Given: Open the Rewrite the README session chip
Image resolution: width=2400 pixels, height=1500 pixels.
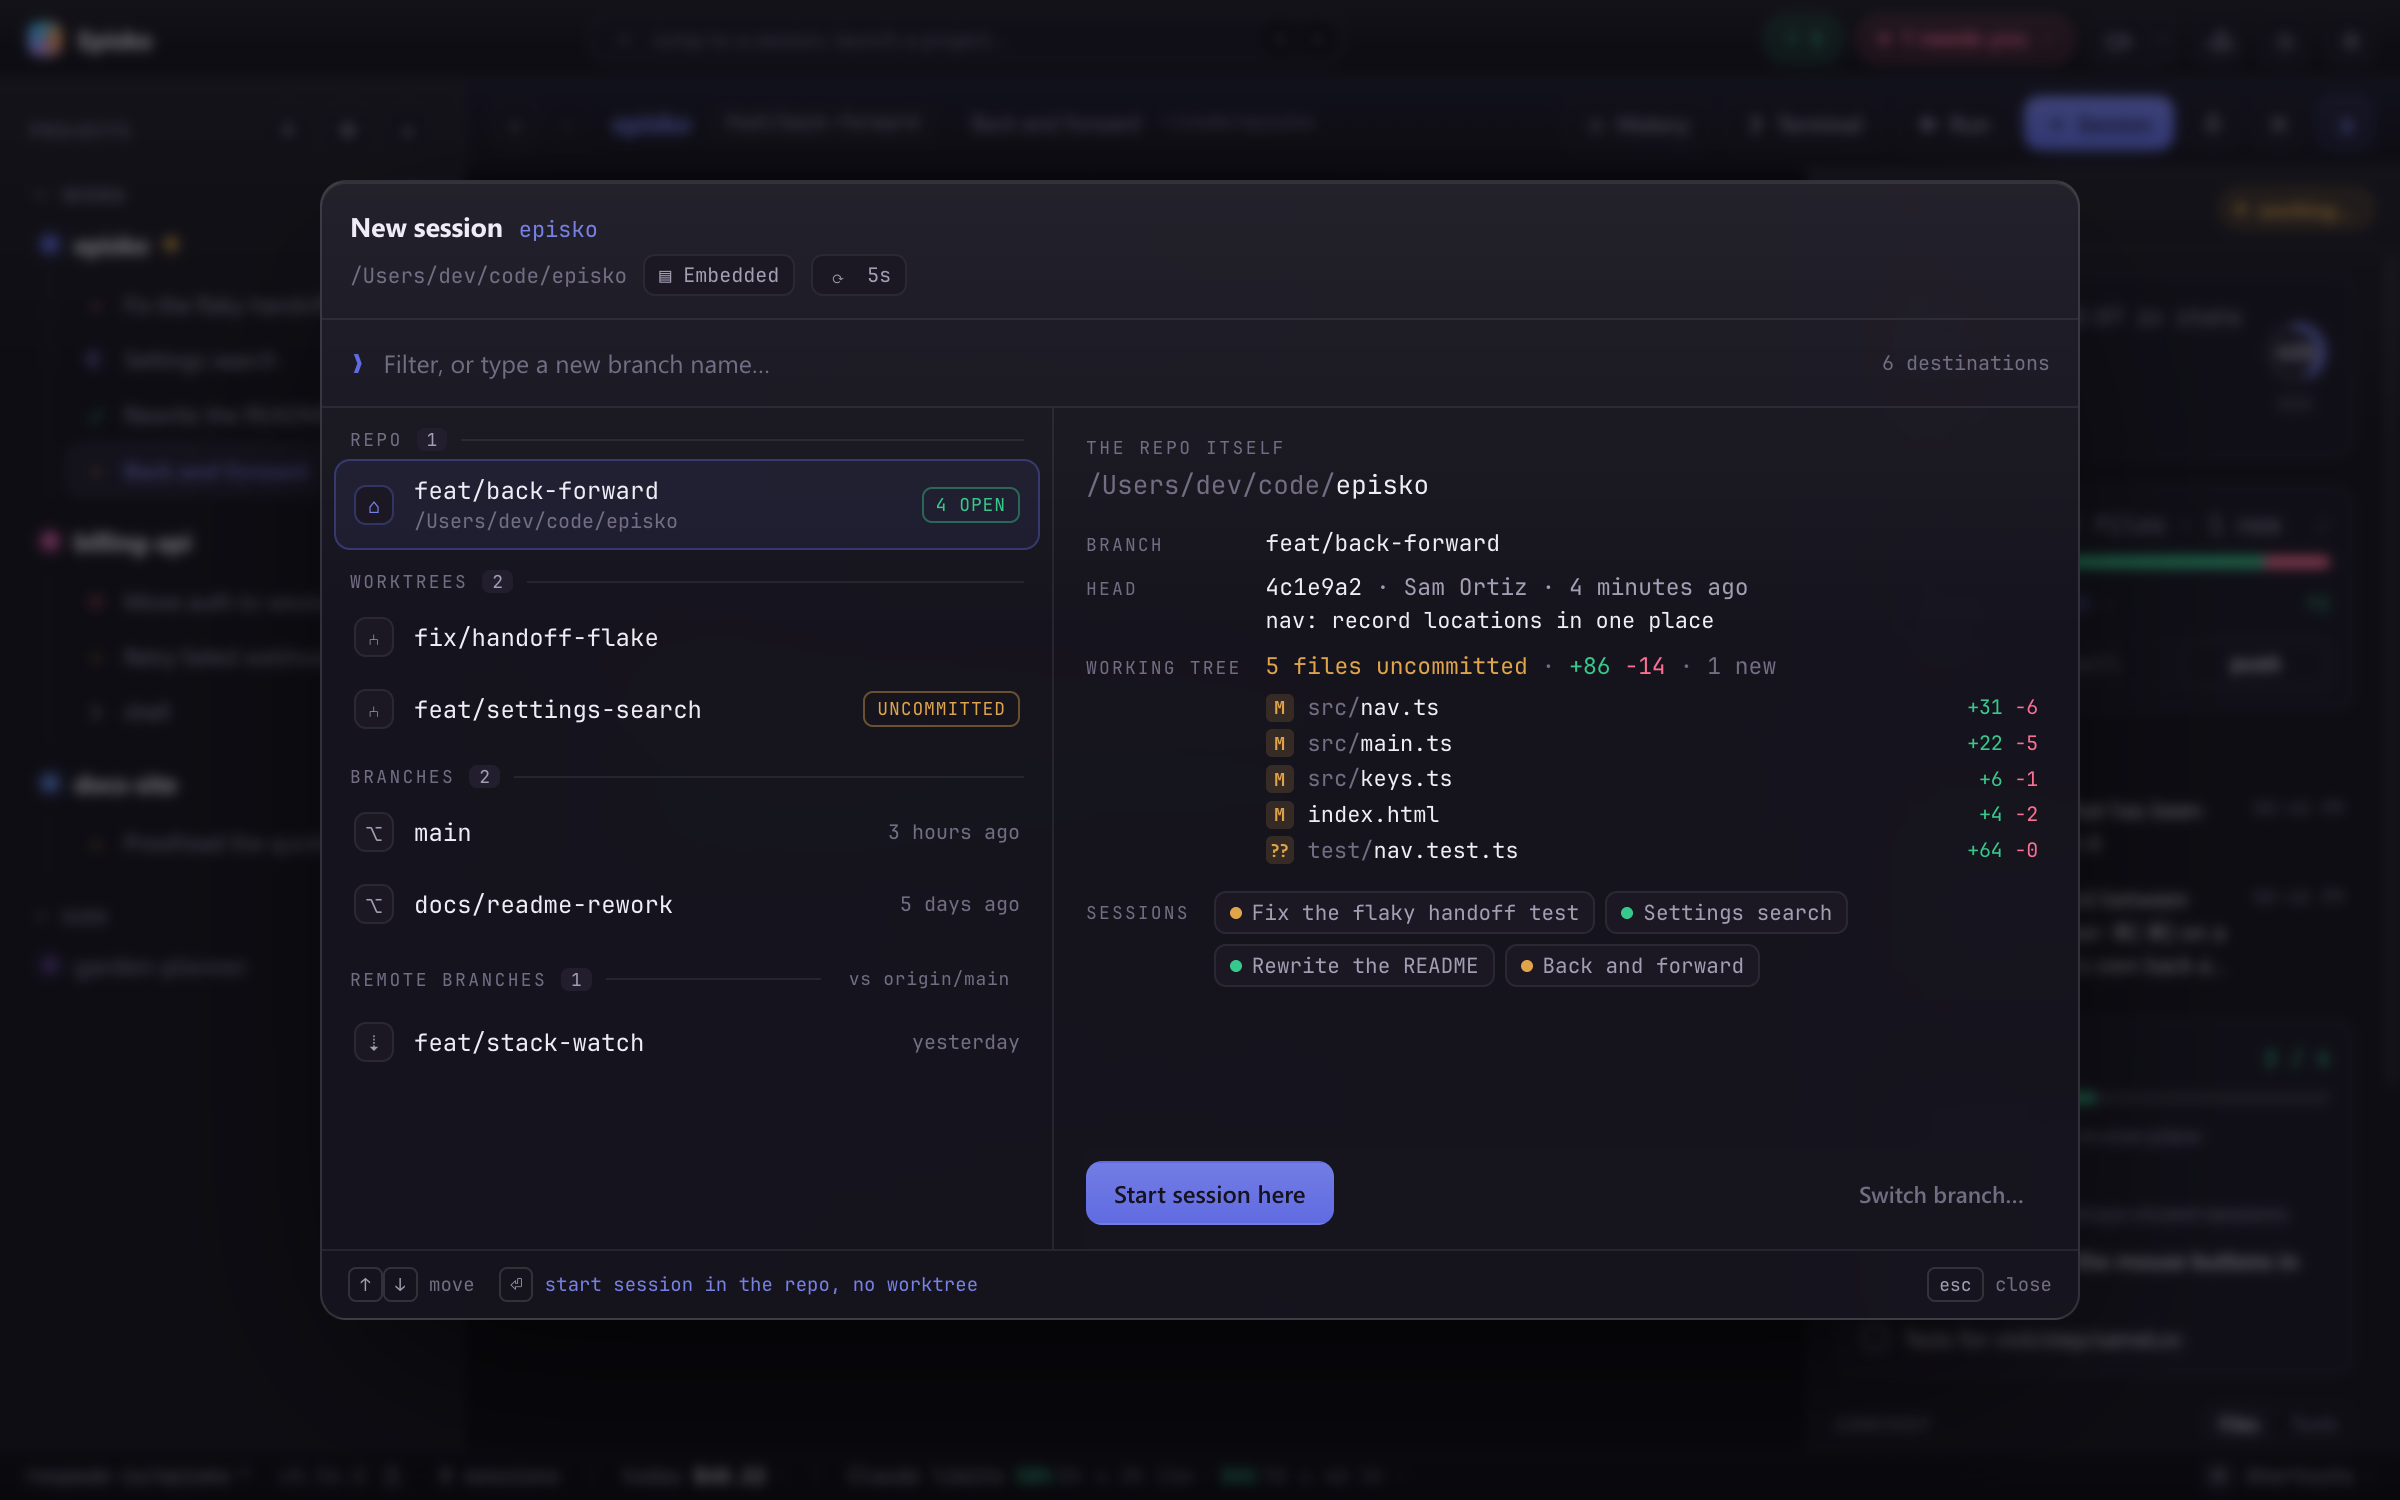Looking at the screenshot, I should tap(1354, 966).
